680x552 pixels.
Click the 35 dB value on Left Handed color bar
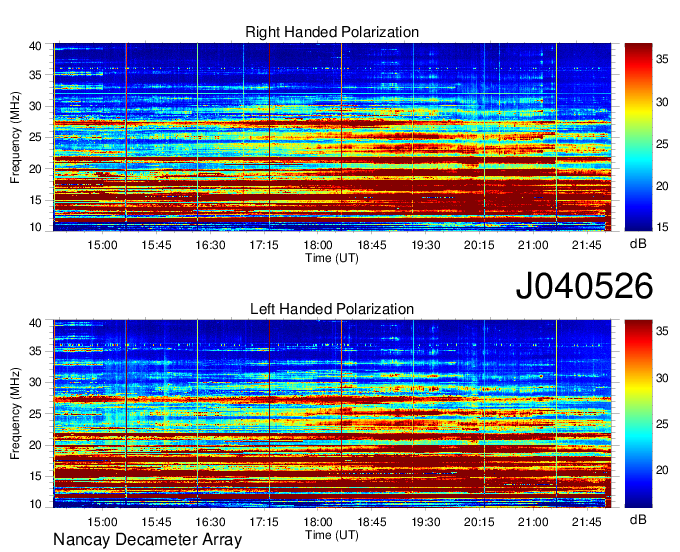tap(662, 331)
